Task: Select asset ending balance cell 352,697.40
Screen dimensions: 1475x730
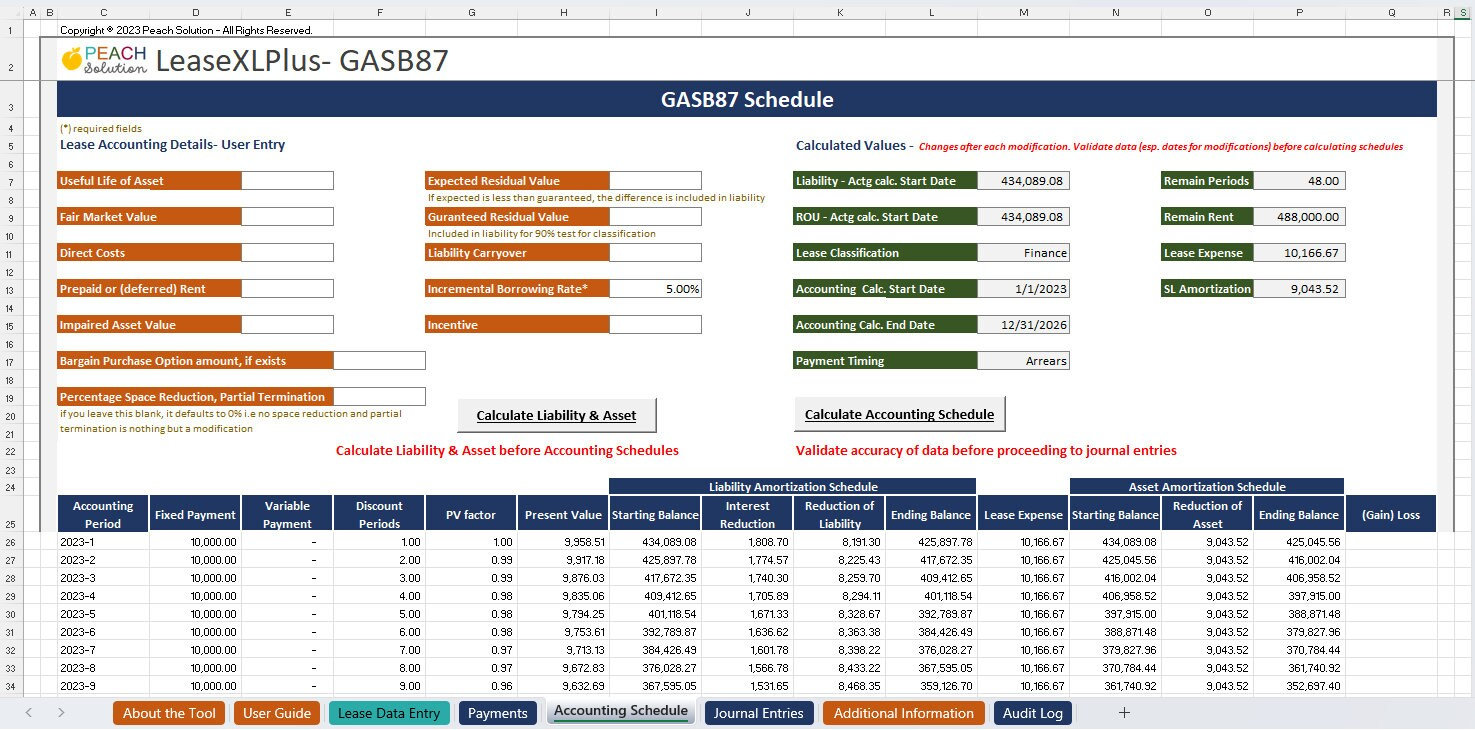Action: click(x=1299, y=686)
